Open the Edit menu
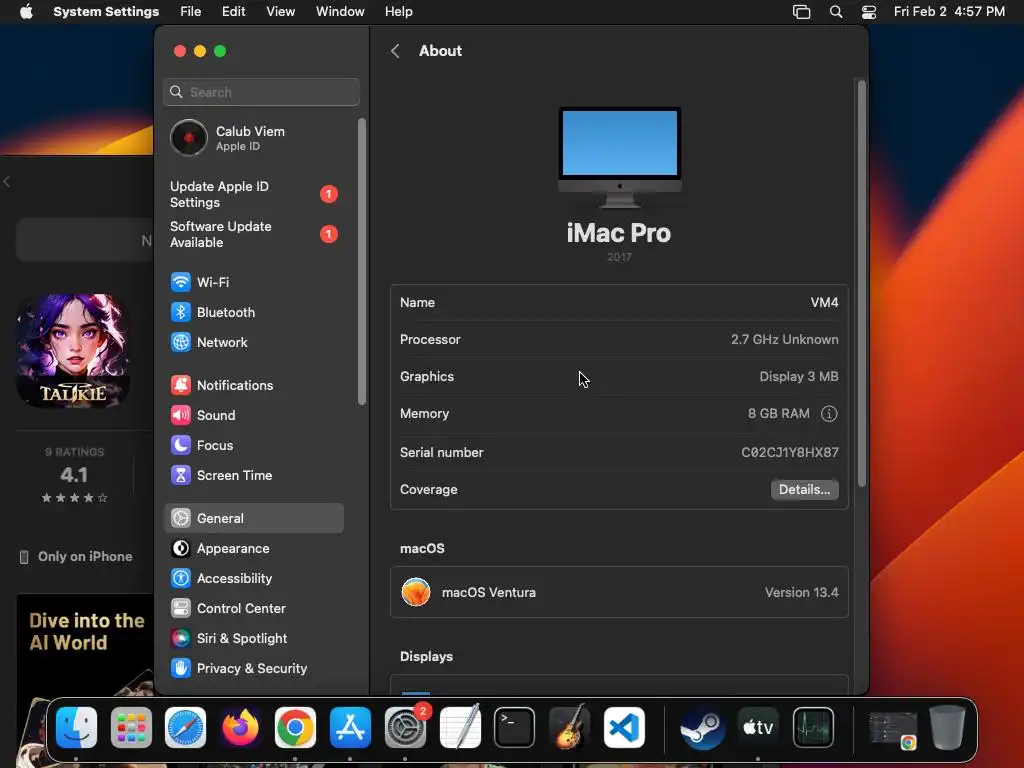1024x768 pixels. [233, 12]
